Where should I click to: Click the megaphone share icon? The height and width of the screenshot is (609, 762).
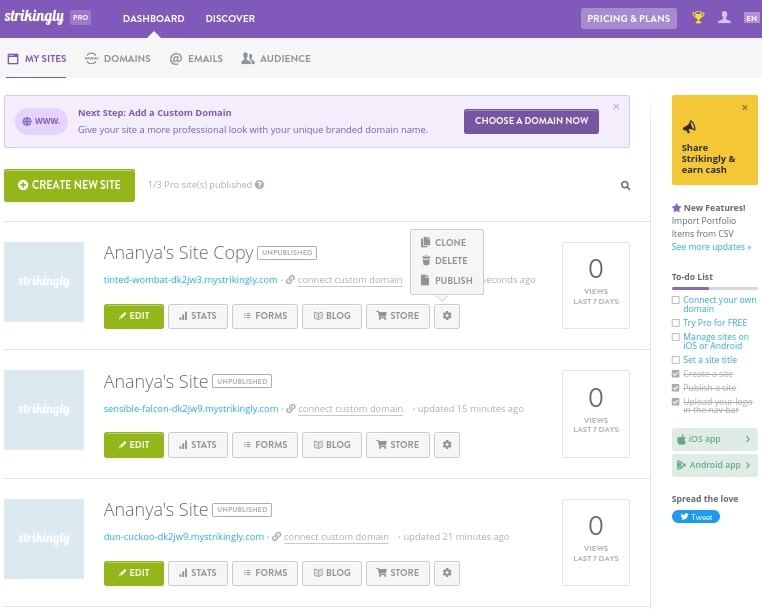click(x=688, y=127)
